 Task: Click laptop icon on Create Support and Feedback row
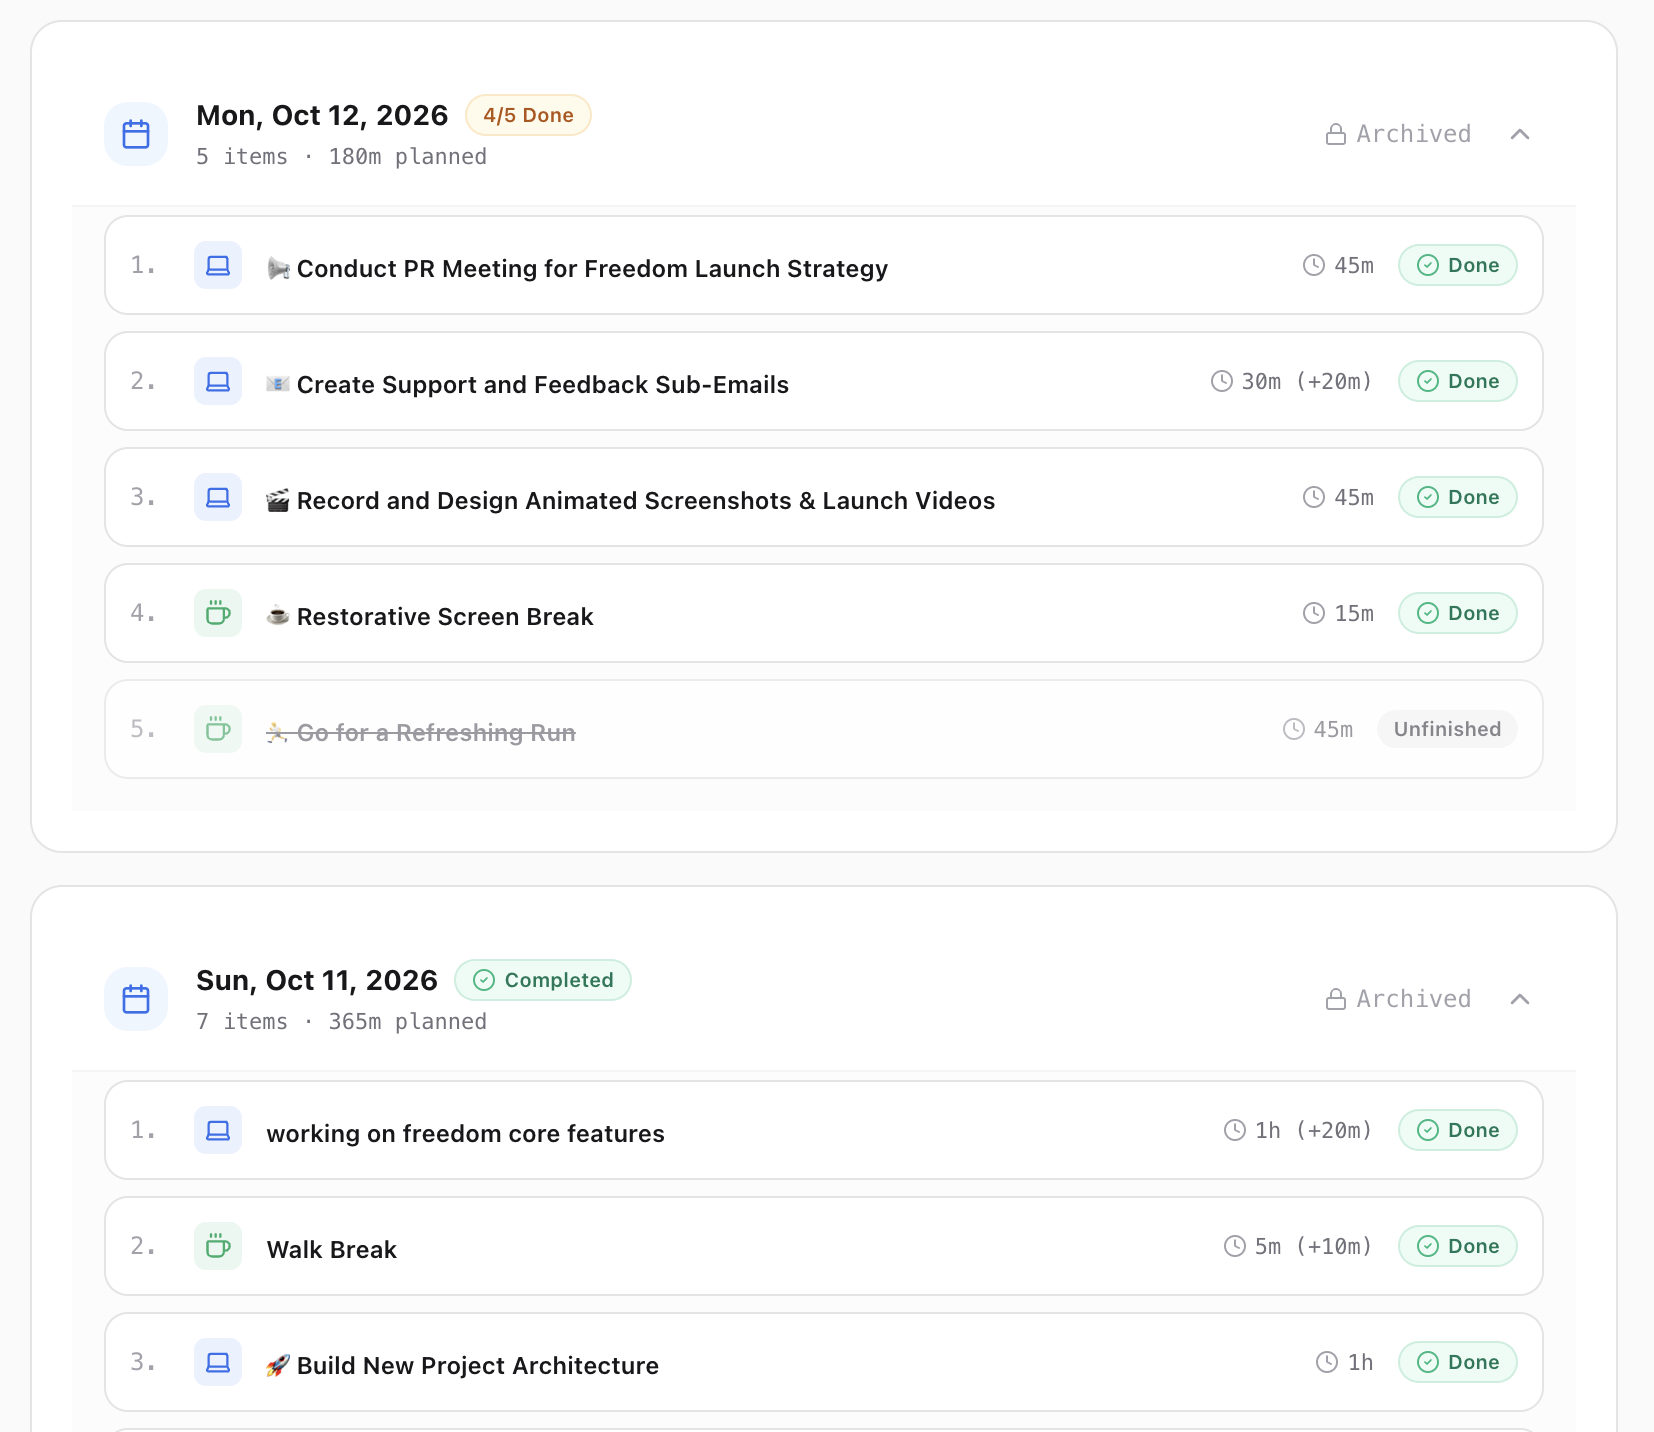pos(218,381)
